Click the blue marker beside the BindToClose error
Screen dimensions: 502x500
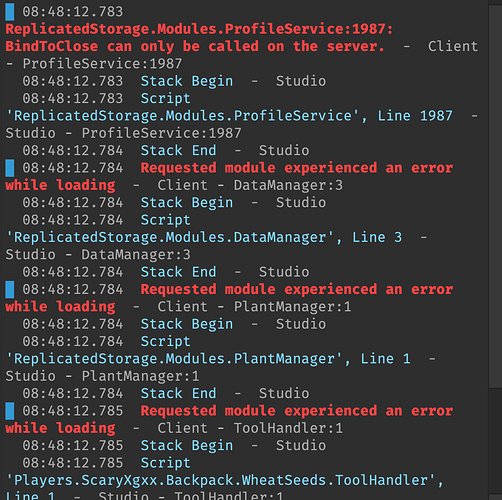(10, 12)
